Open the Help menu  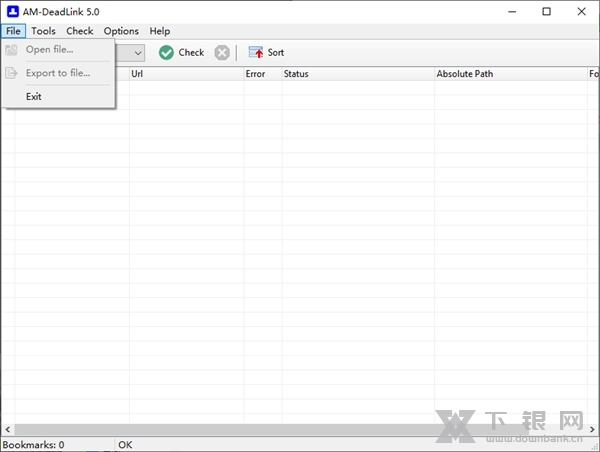[x=160, y=31]
